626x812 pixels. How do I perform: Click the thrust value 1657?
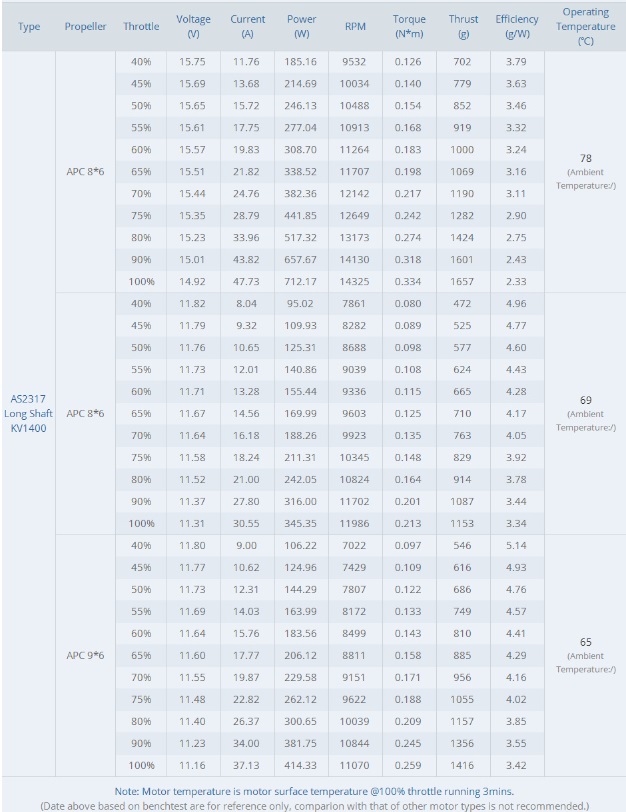[462, 282]
